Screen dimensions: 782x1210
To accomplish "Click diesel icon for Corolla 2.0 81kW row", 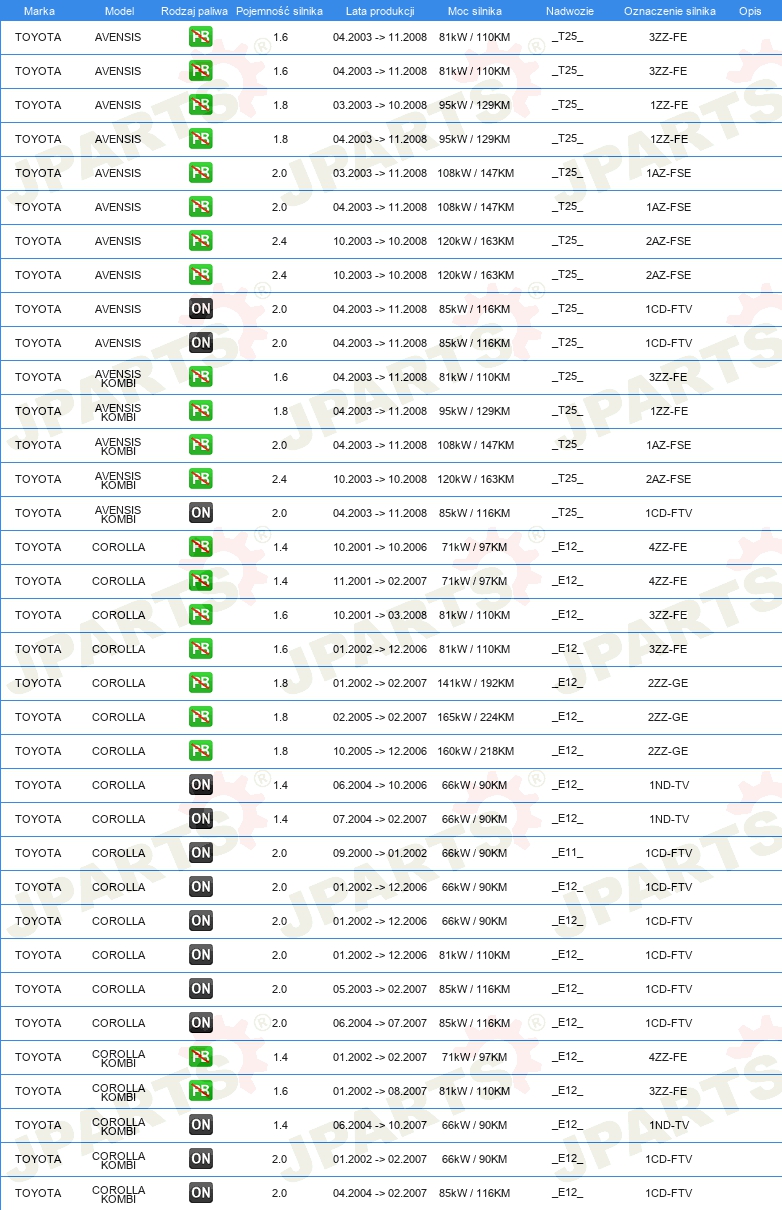I will pos(200,955).
